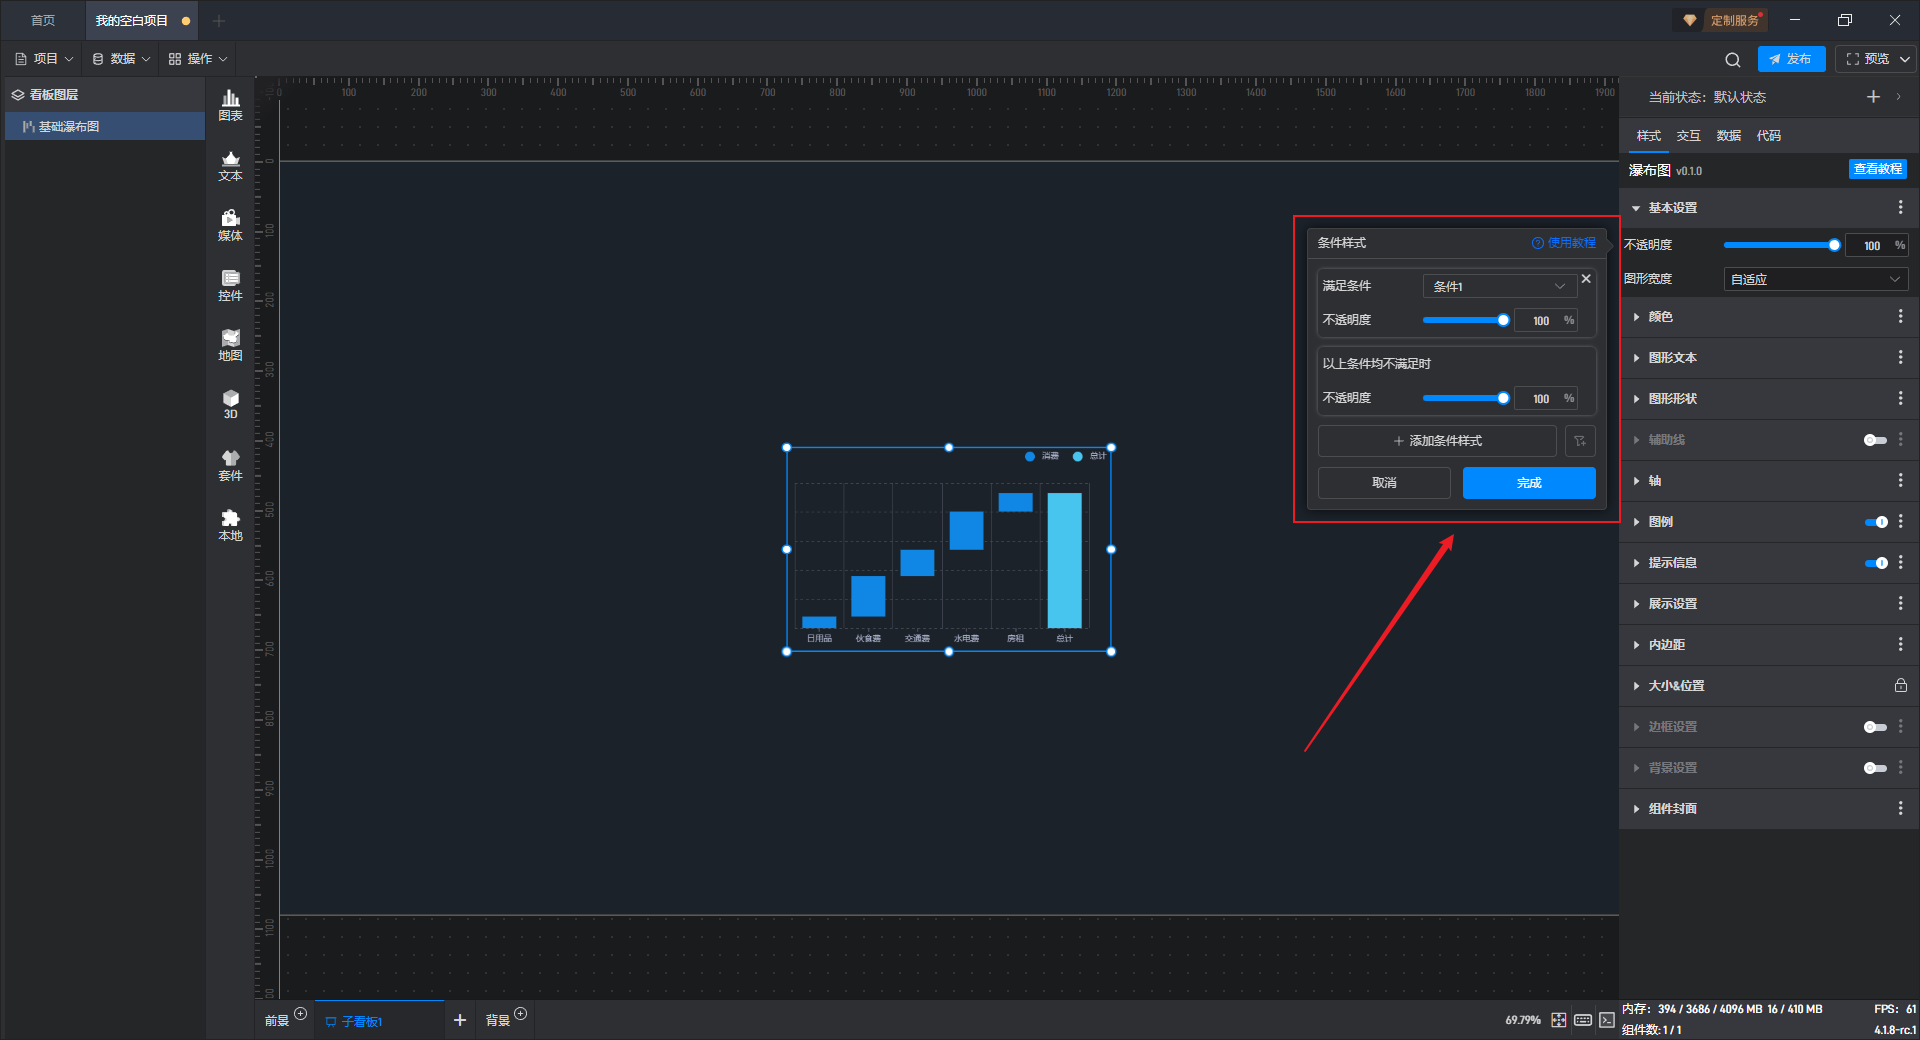Open more options for 颜色 section

pos(1900,316)
